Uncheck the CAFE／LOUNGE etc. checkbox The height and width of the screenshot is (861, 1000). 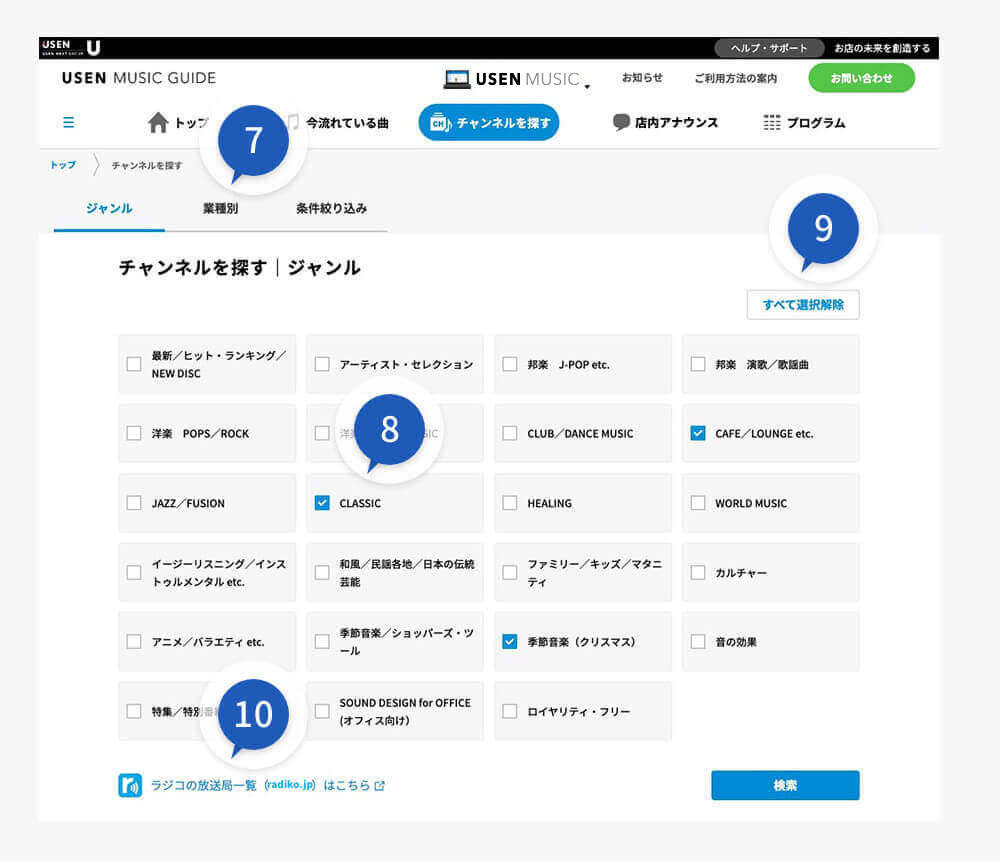click(x=698, y=433)
